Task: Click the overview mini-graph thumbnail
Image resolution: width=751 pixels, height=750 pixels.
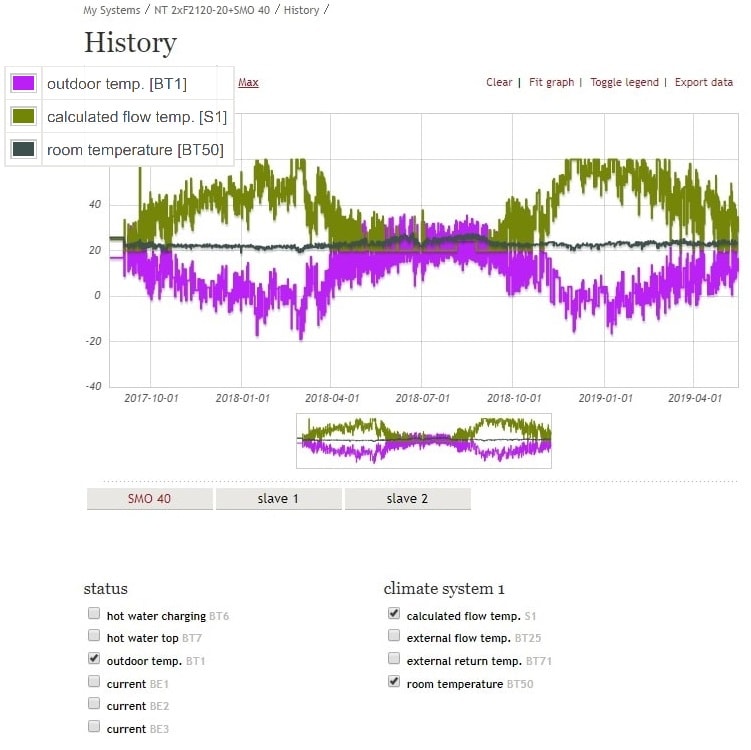Action: pos(424,441)
